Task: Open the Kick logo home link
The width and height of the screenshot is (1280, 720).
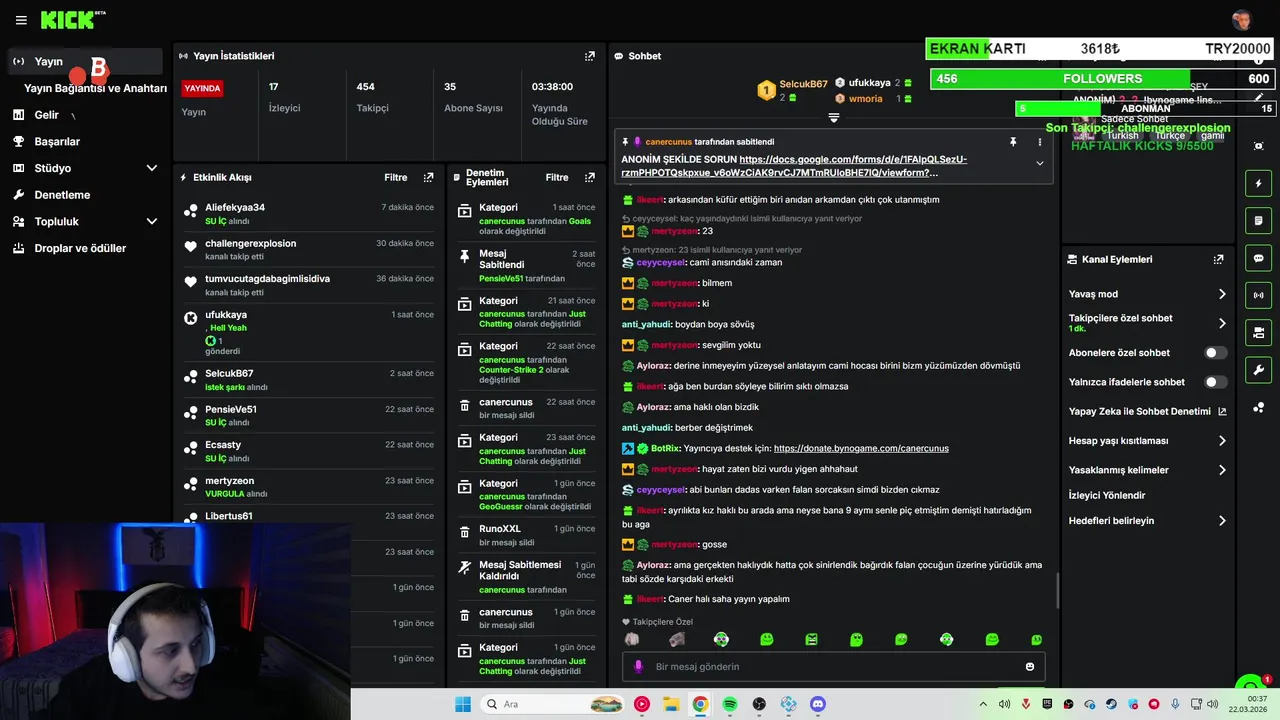Action: tap(73, 20)
